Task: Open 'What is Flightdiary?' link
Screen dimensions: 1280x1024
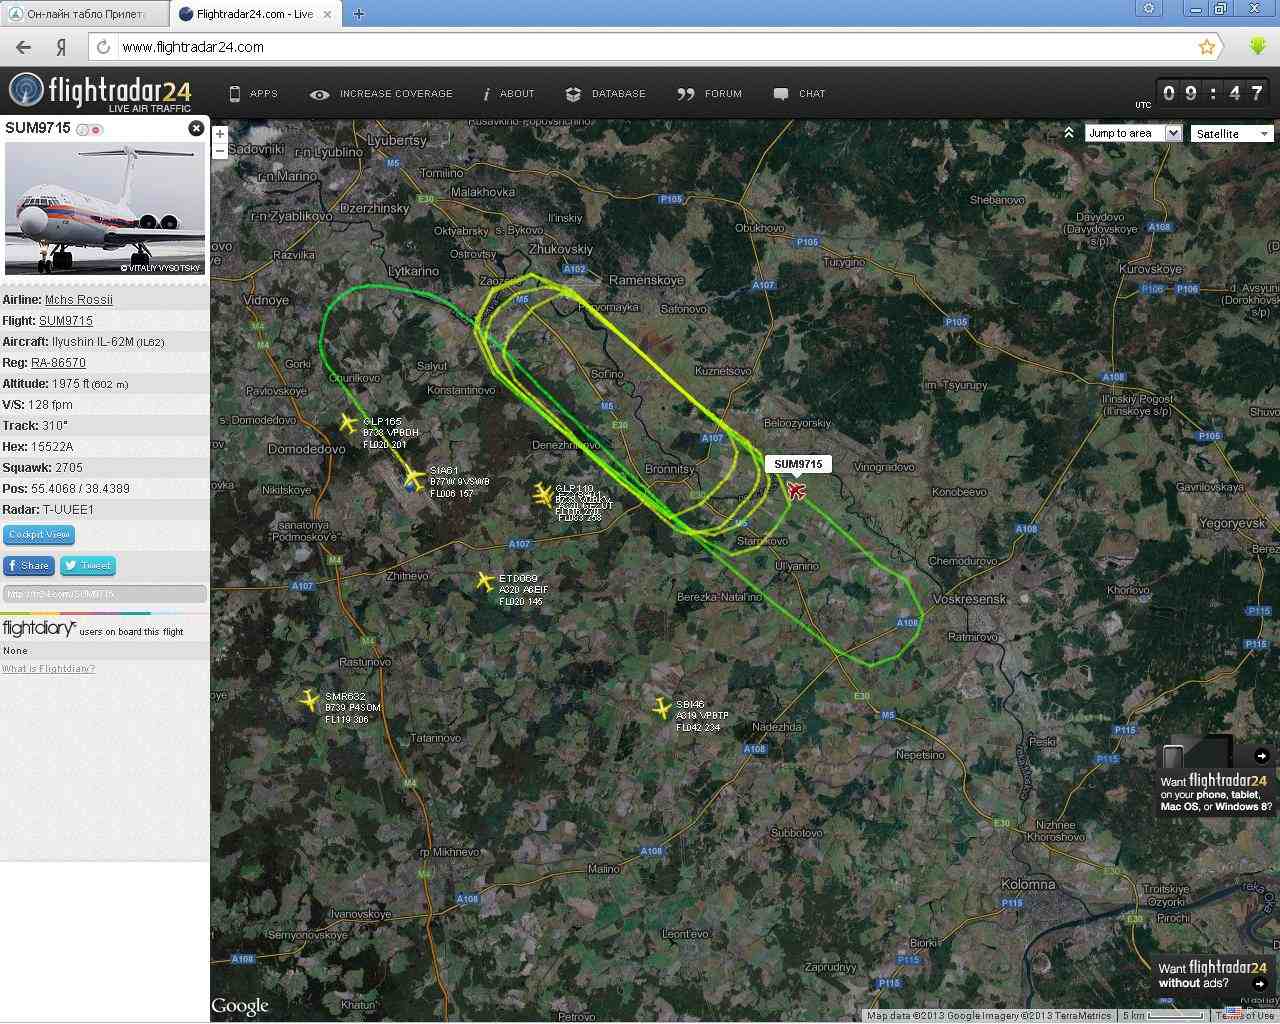Action: [48, 669]
